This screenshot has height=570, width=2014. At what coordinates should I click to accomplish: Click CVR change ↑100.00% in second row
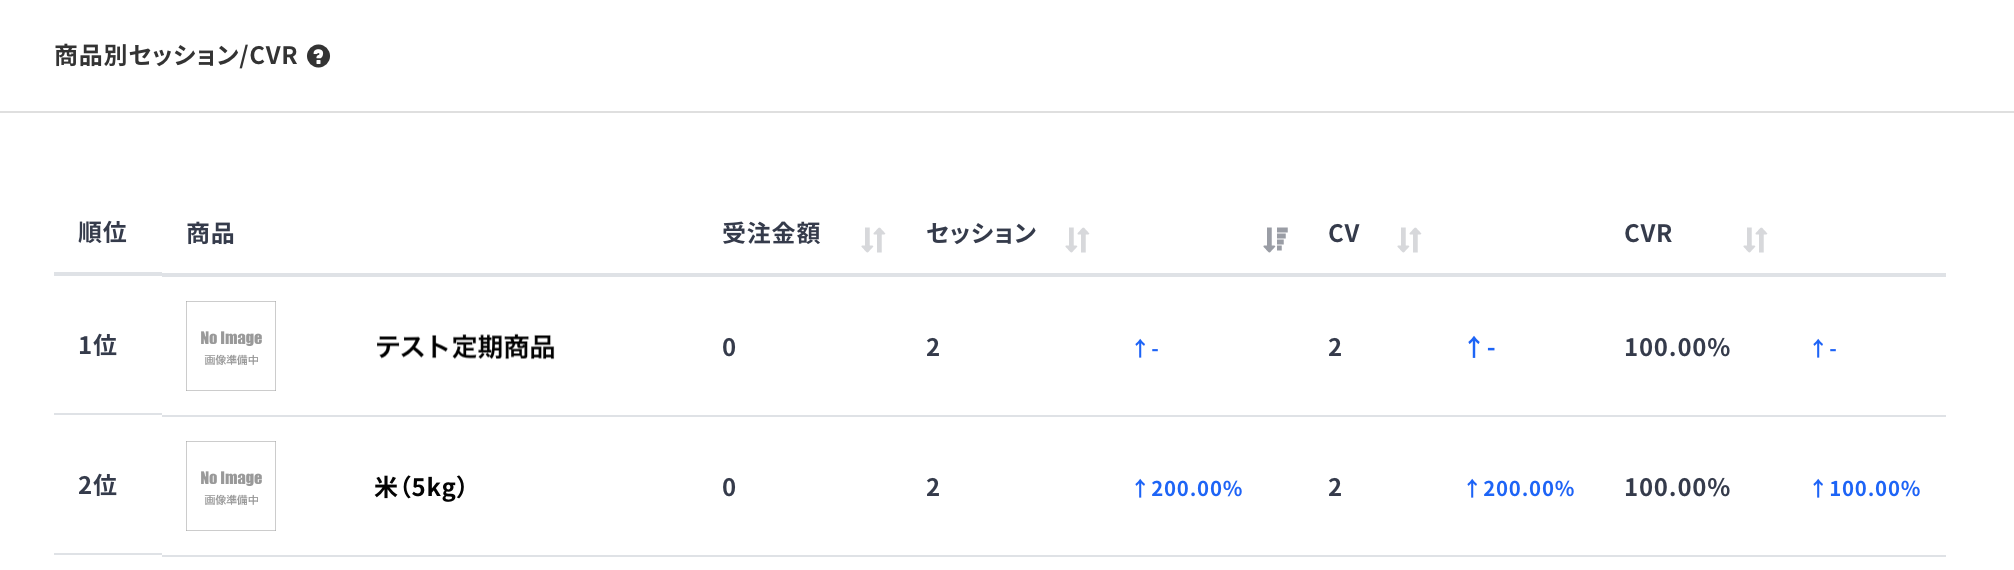1865,489
